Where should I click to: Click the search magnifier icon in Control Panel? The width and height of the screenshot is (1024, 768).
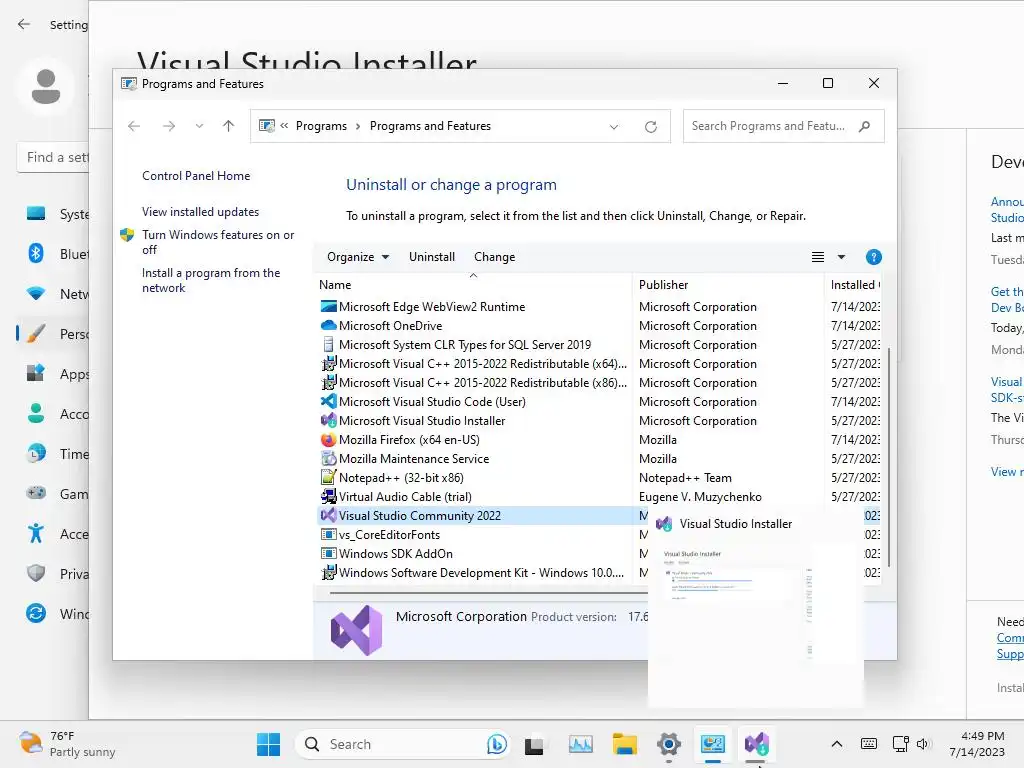point(865,126)
